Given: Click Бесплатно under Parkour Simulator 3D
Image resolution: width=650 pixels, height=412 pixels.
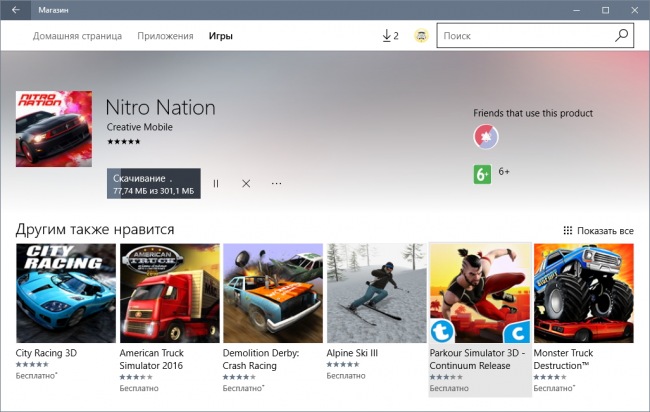Looking at the screenshot, I should (449, 388).
